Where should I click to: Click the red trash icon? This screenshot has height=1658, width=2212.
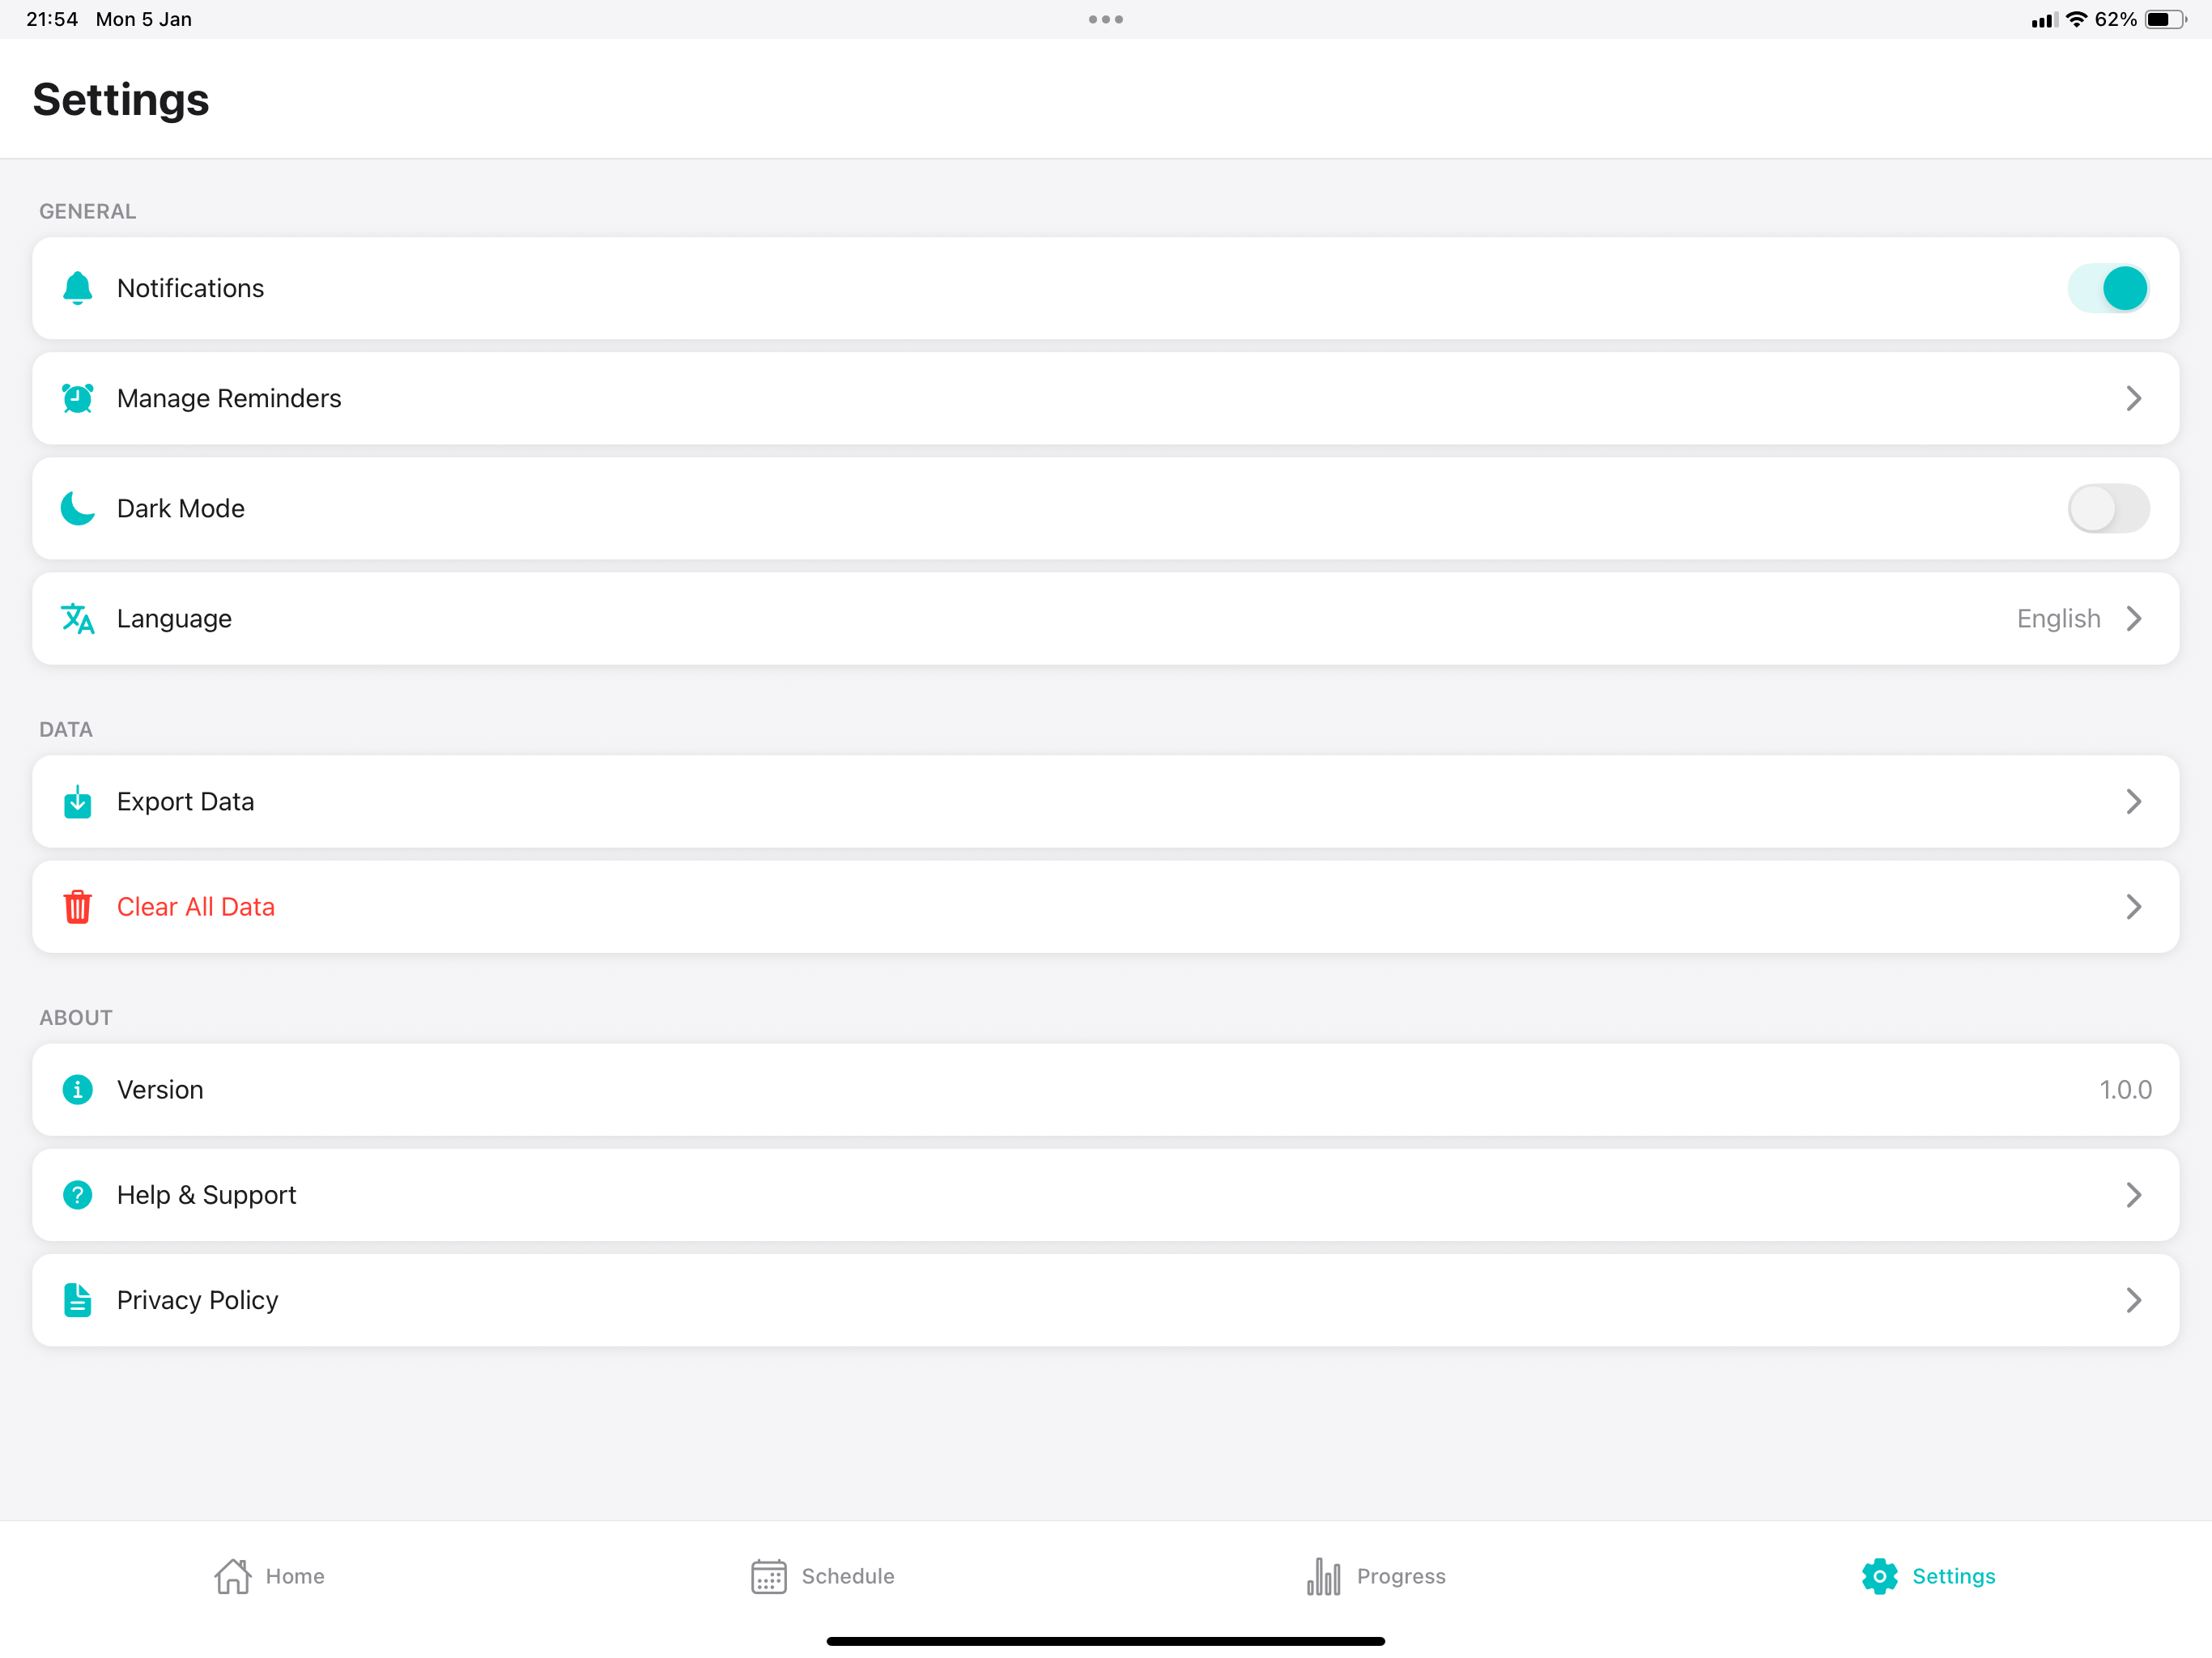pos(77,907)
